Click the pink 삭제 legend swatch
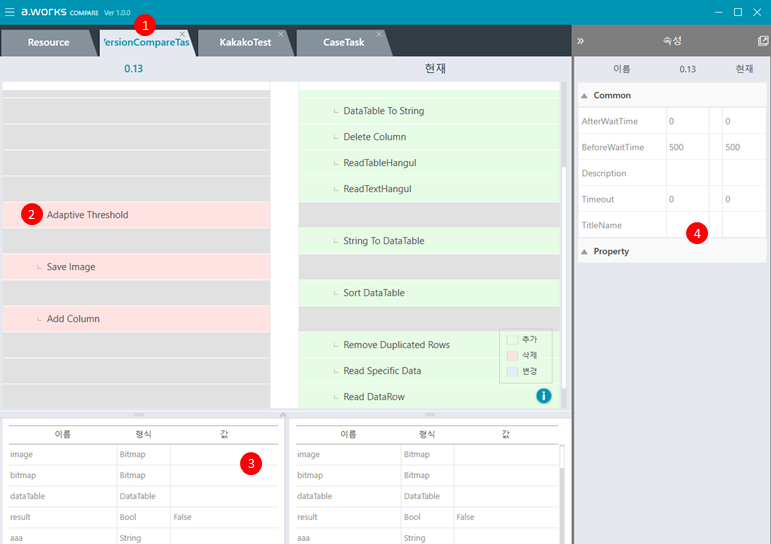771x544 pixels. (513, 356)
